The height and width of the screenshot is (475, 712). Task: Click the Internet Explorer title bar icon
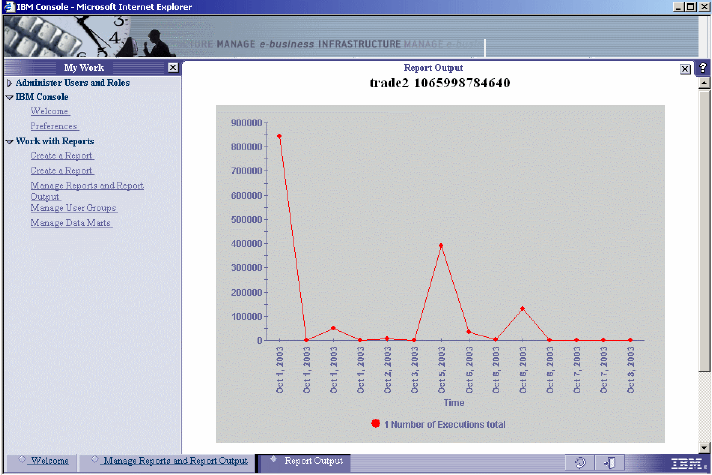click(x=9, y=7)
